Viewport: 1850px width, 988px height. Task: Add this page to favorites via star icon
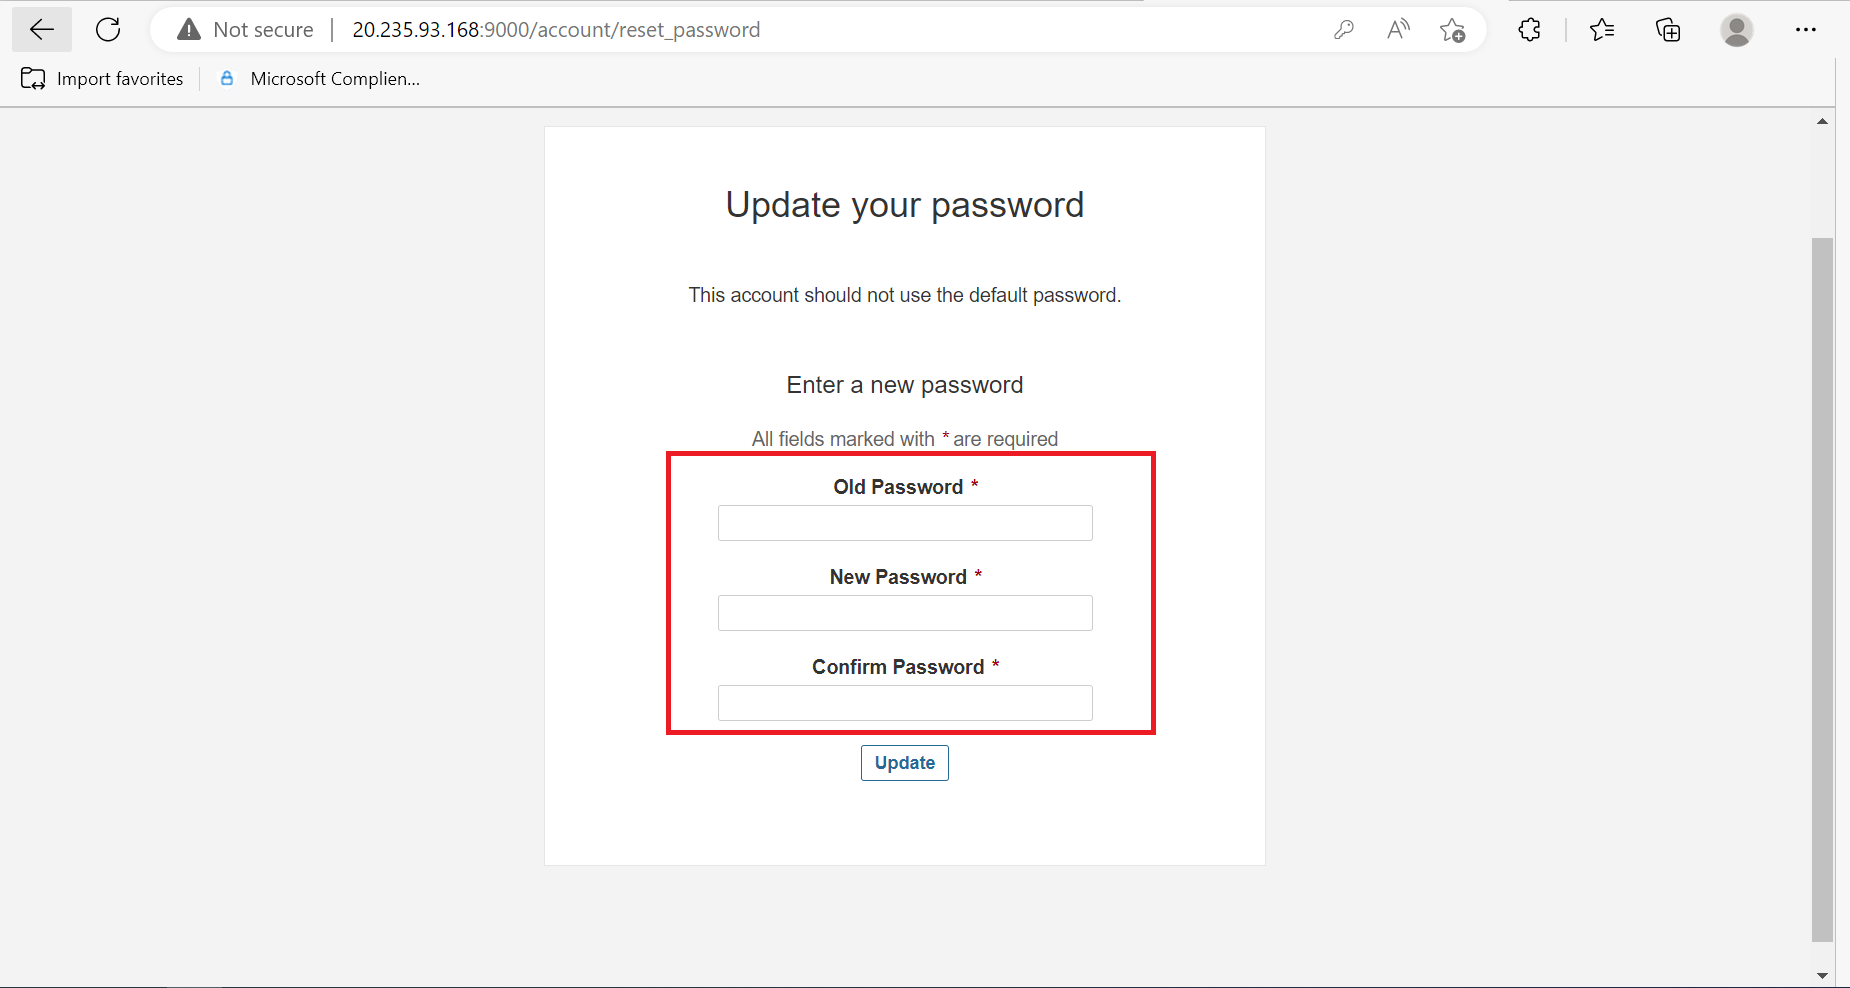pyautogui.click(x=1453, y=29)
